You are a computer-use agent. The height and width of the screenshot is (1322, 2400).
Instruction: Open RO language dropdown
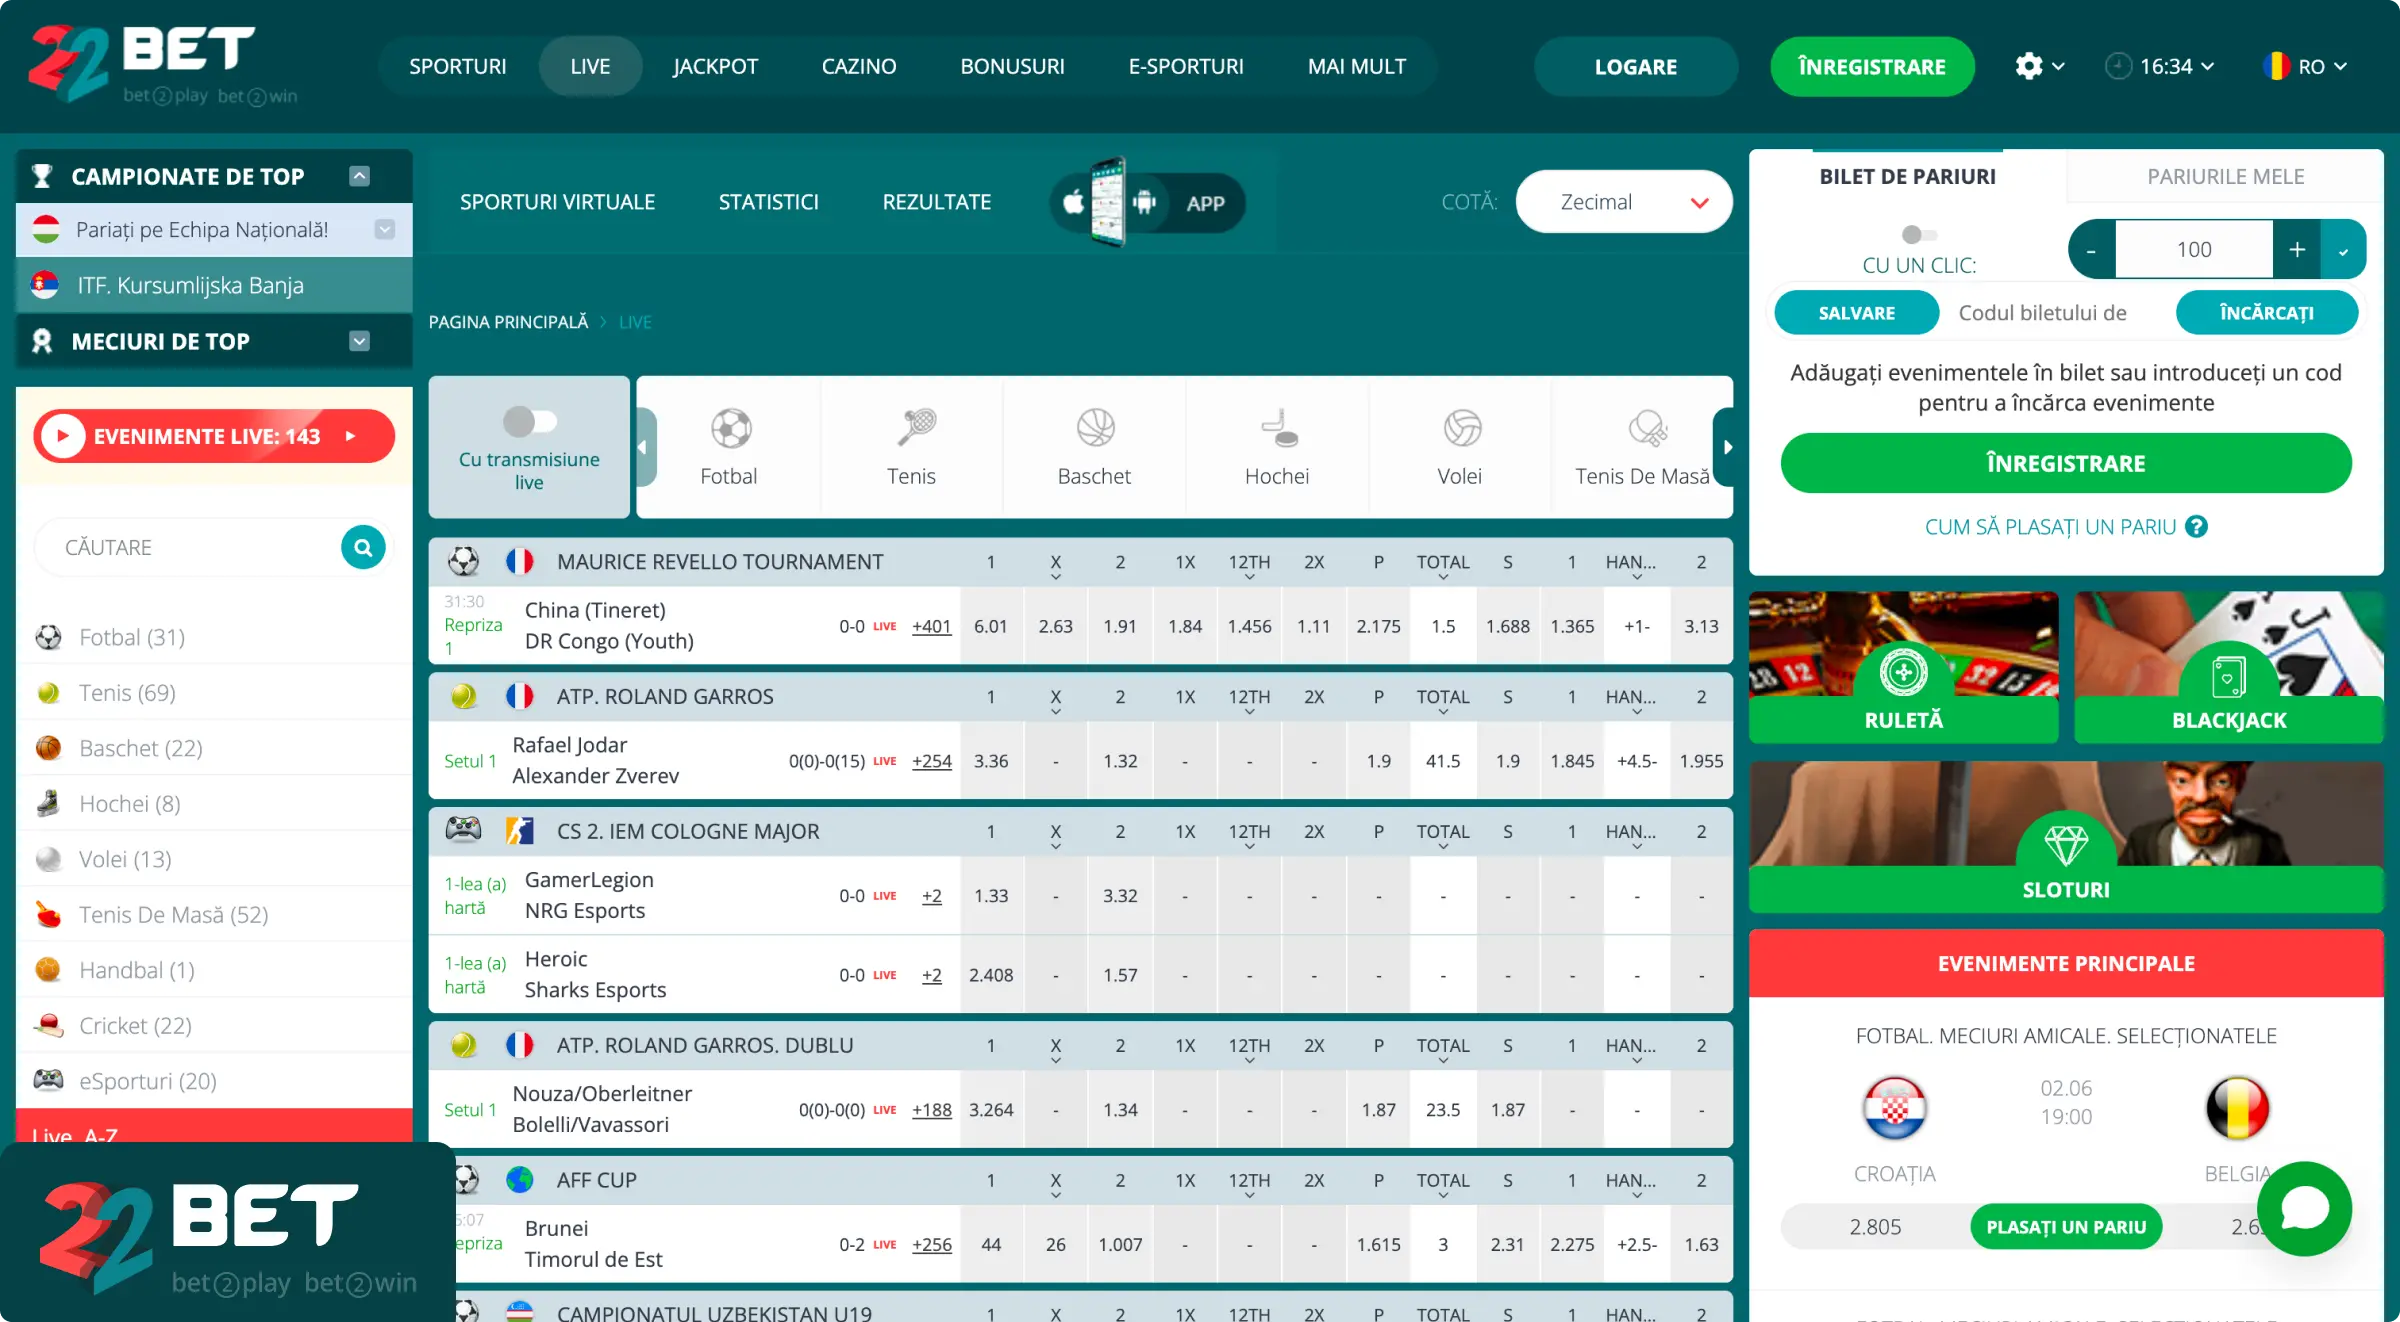(x=2305, y=66)
